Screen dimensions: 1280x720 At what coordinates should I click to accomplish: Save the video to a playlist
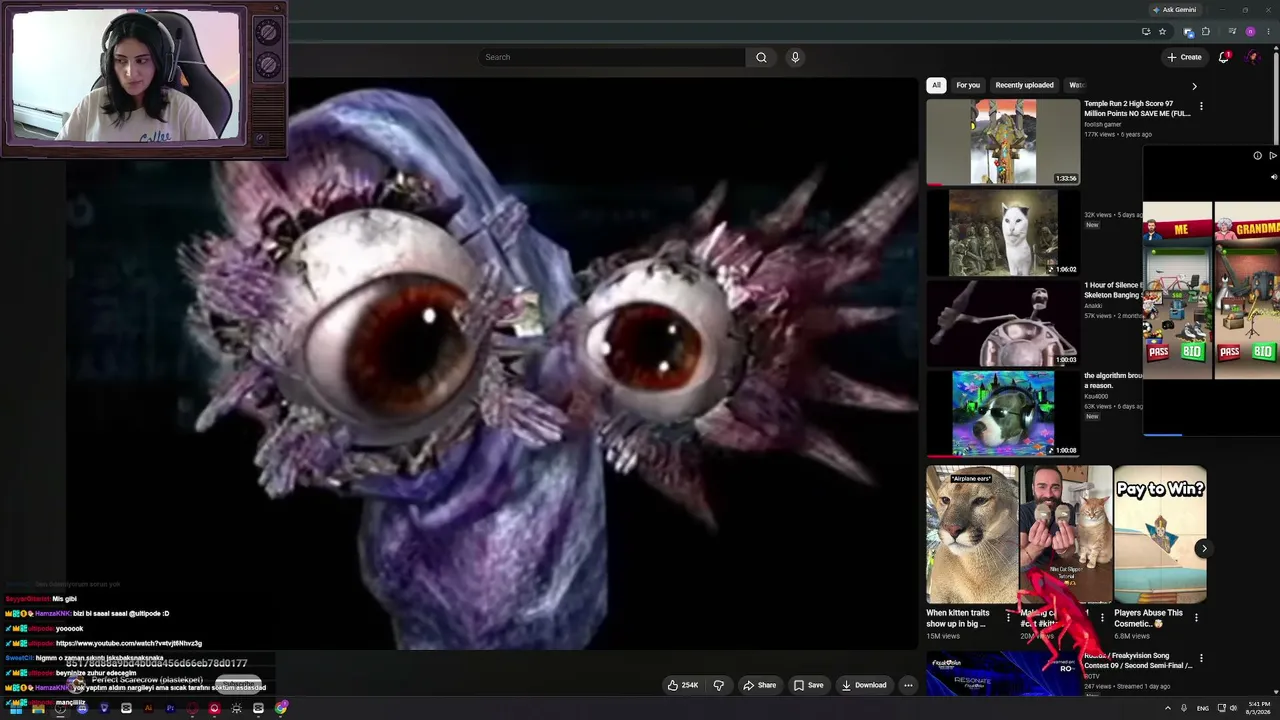808,685
